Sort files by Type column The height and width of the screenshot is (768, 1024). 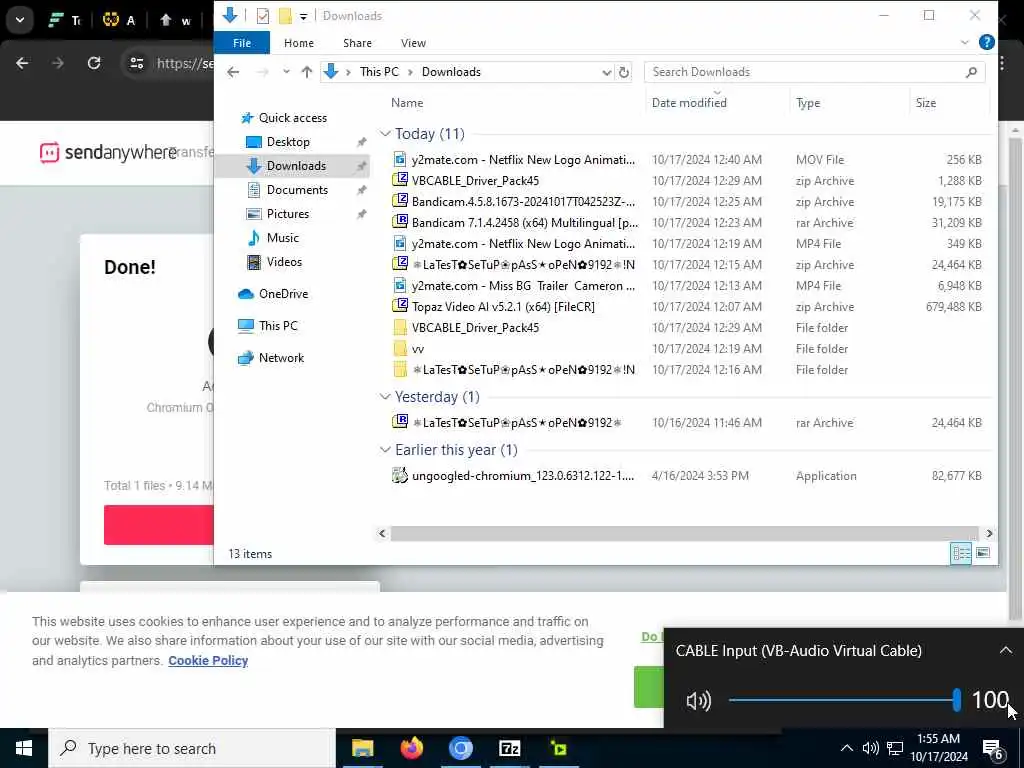808,103
